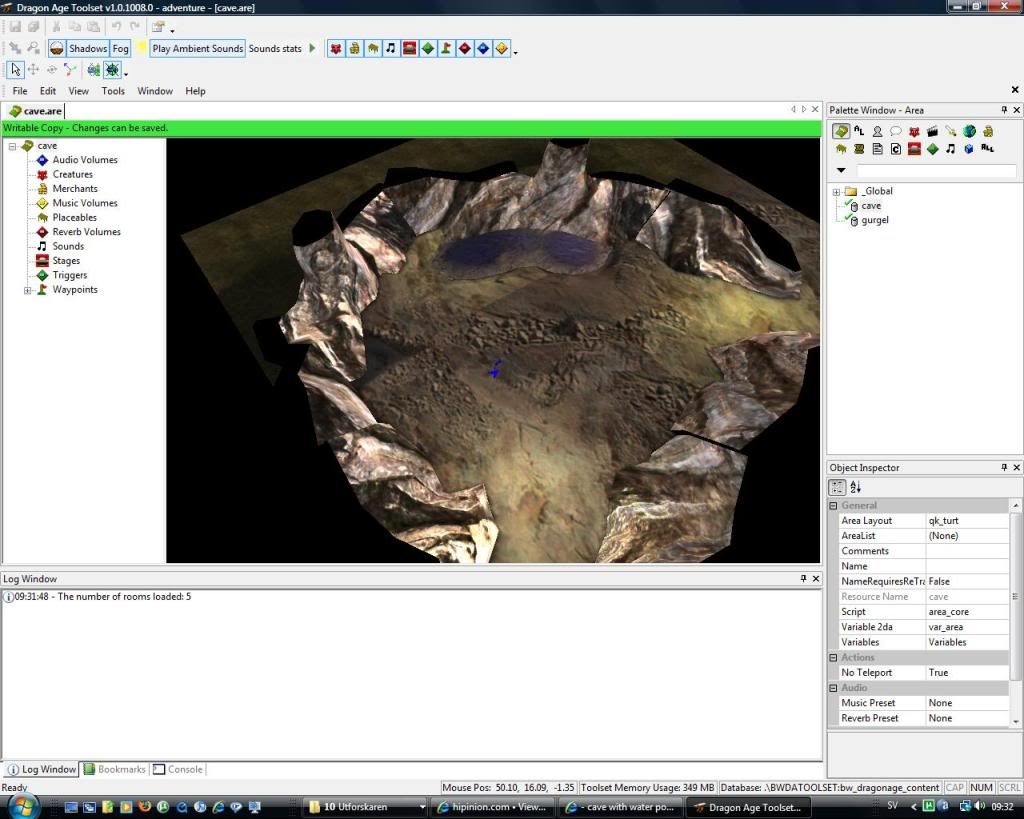Switch to the Console tab

(178, 769)
